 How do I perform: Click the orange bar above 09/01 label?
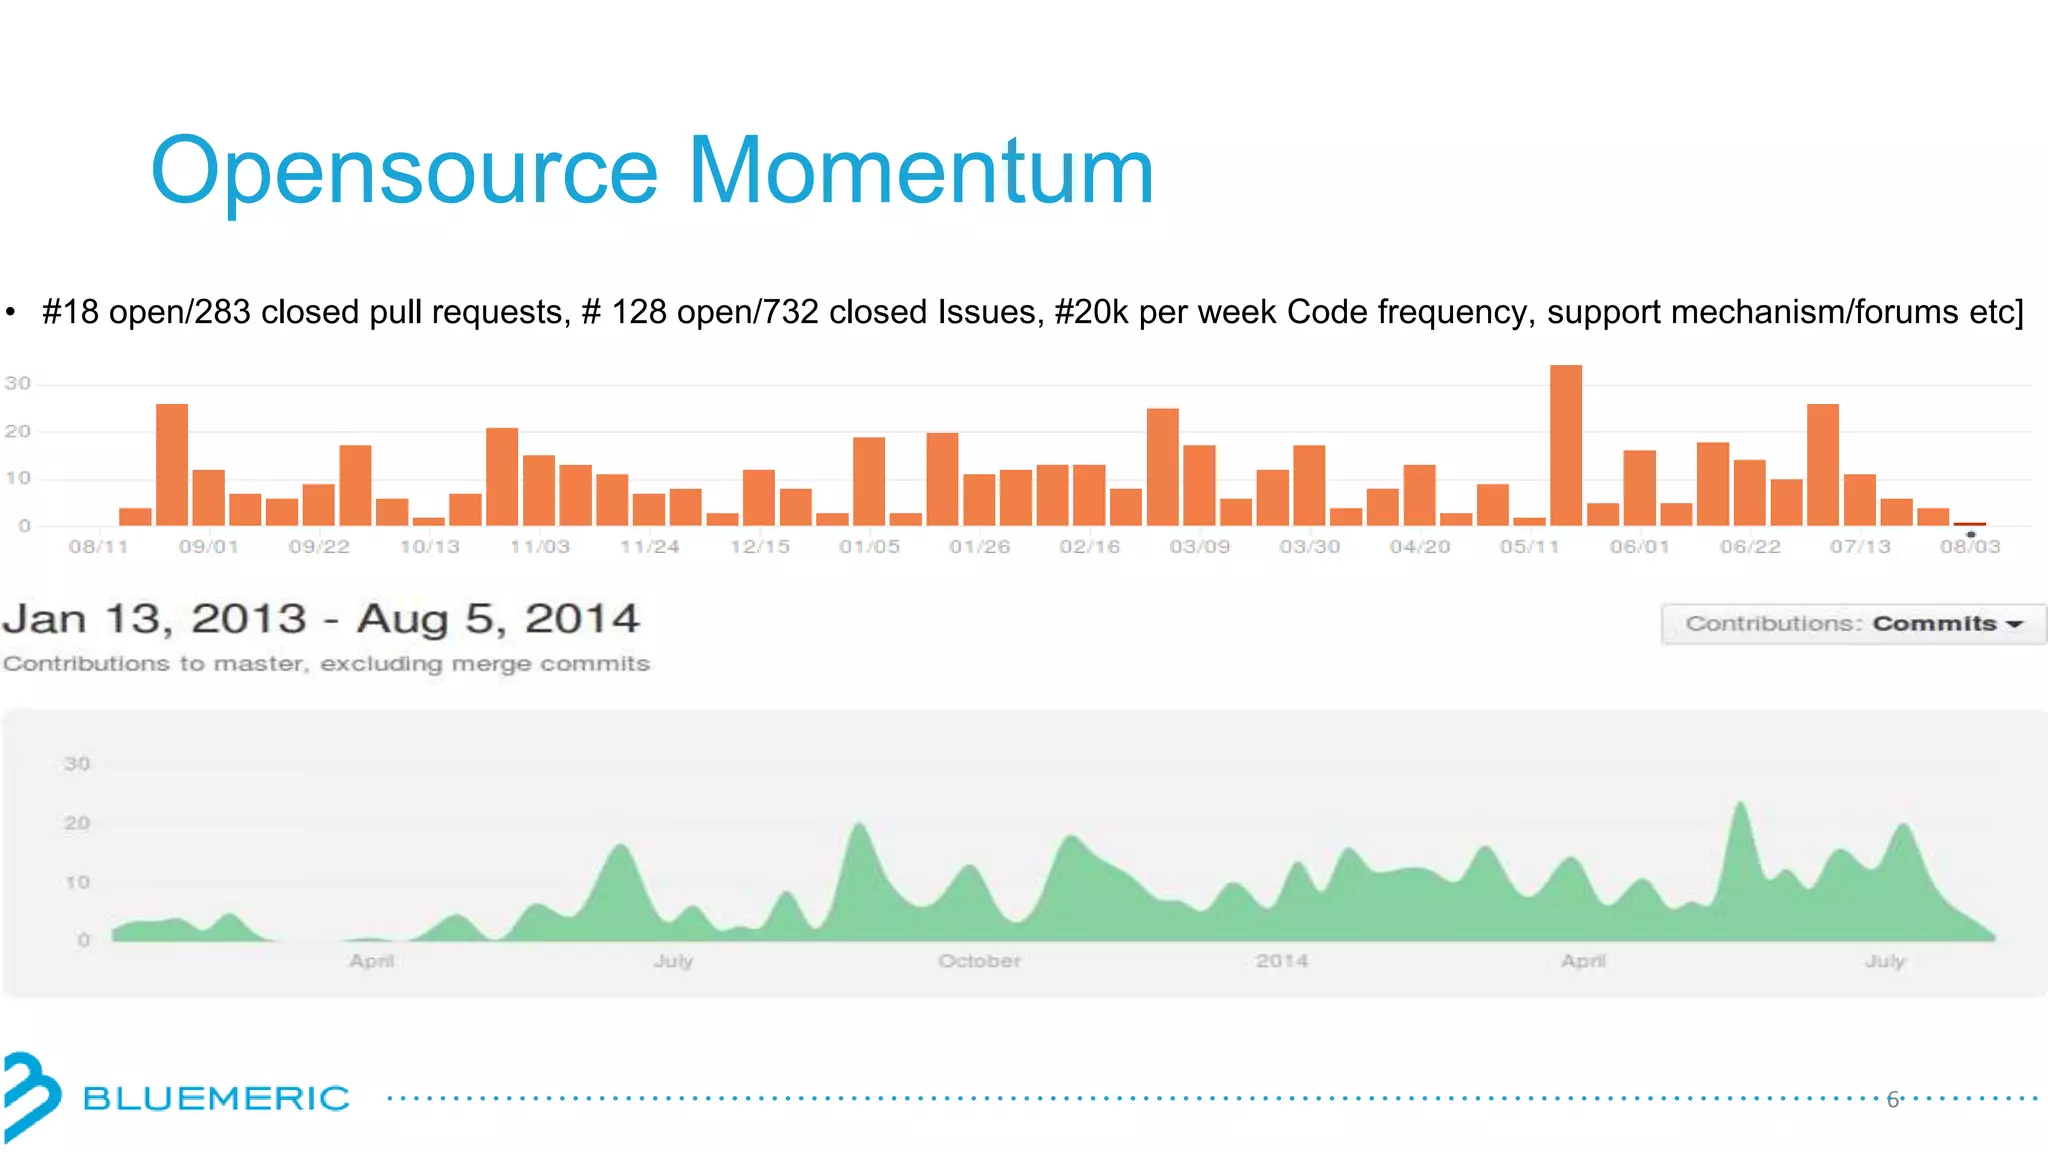(208, 498)
